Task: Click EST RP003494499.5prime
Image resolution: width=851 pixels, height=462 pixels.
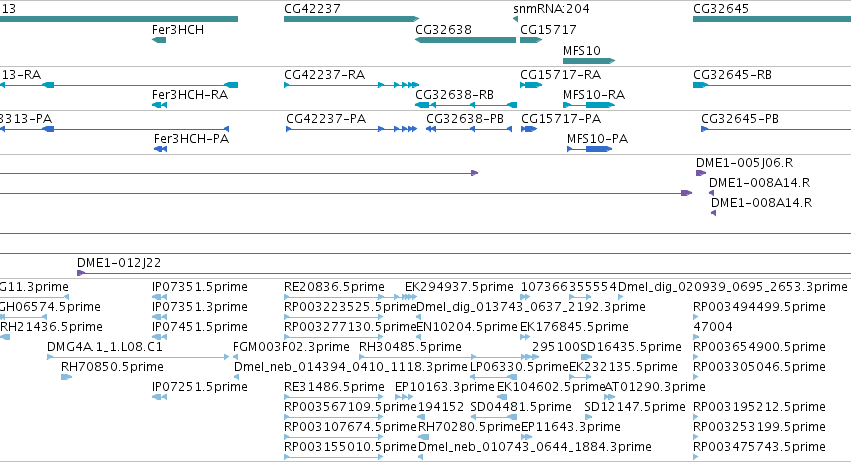Action: pos(759,307)
